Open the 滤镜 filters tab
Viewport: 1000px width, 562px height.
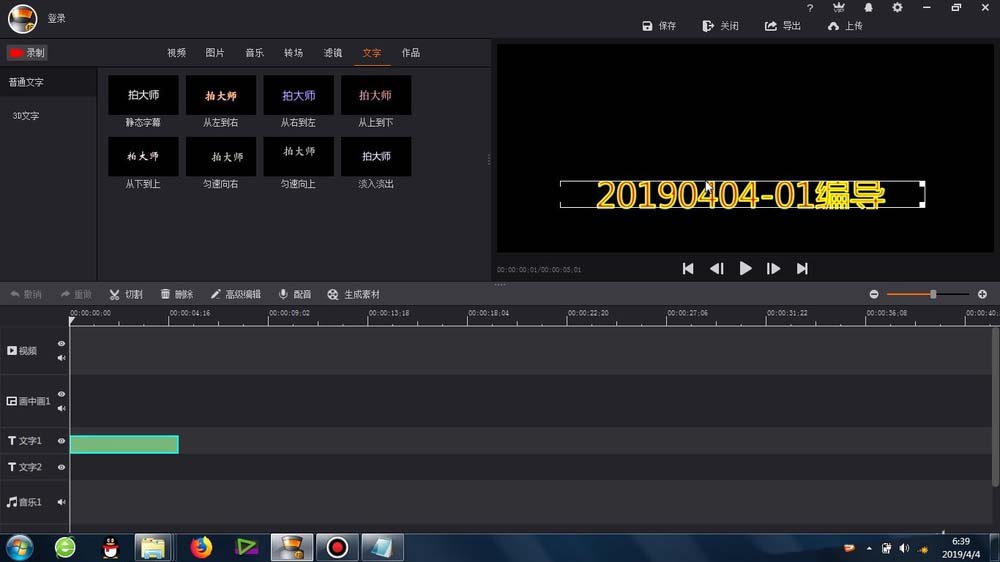click(x=333, y=53)
